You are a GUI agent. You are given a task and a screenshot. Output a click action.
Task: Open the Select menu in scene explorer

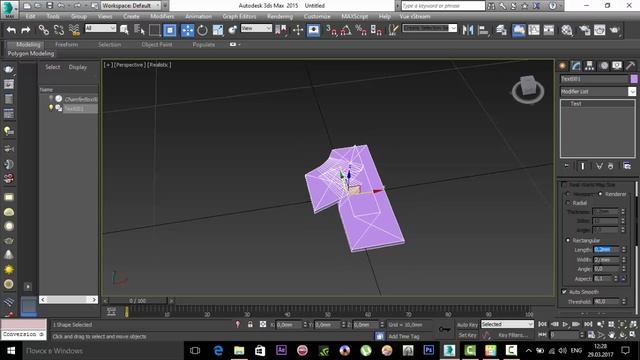(53, 67)
